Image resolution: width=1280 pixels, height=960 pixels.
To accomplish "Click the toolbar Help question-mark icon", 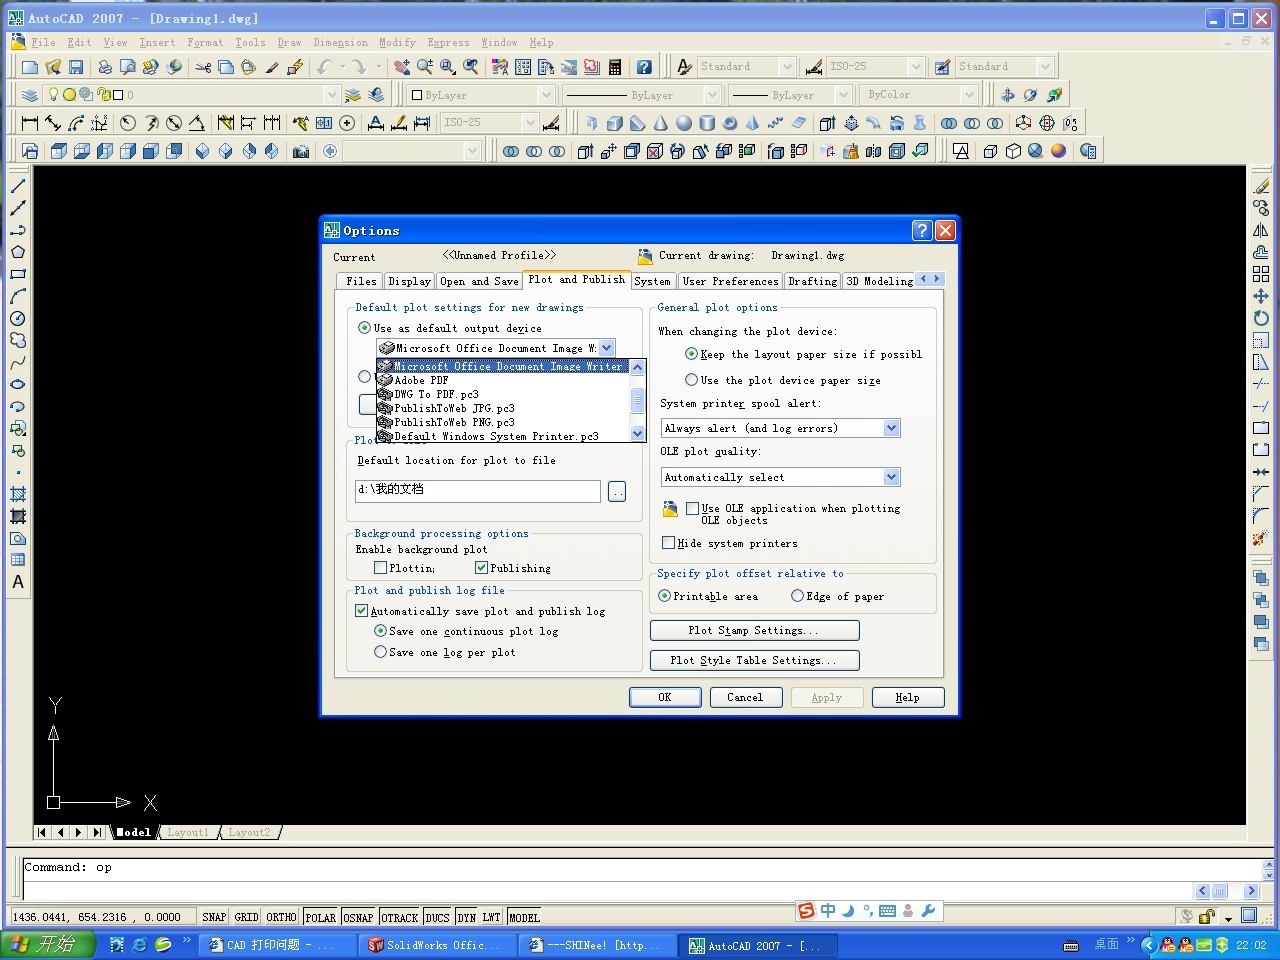I will coord(644,67).
